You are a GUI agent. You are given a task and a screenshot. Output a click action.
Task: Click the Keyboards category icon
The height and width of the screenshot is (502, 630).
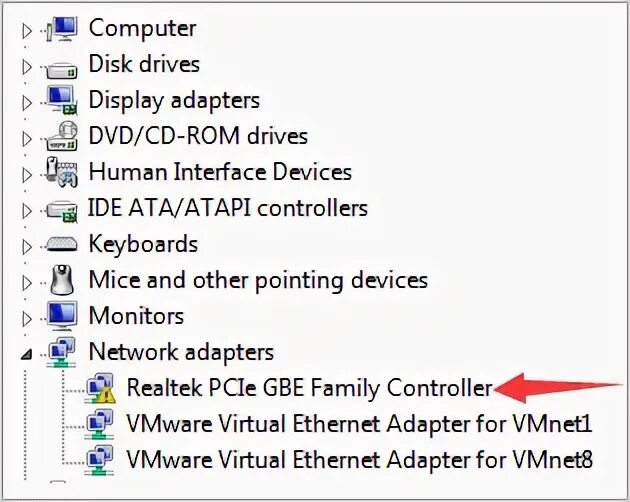61,244
